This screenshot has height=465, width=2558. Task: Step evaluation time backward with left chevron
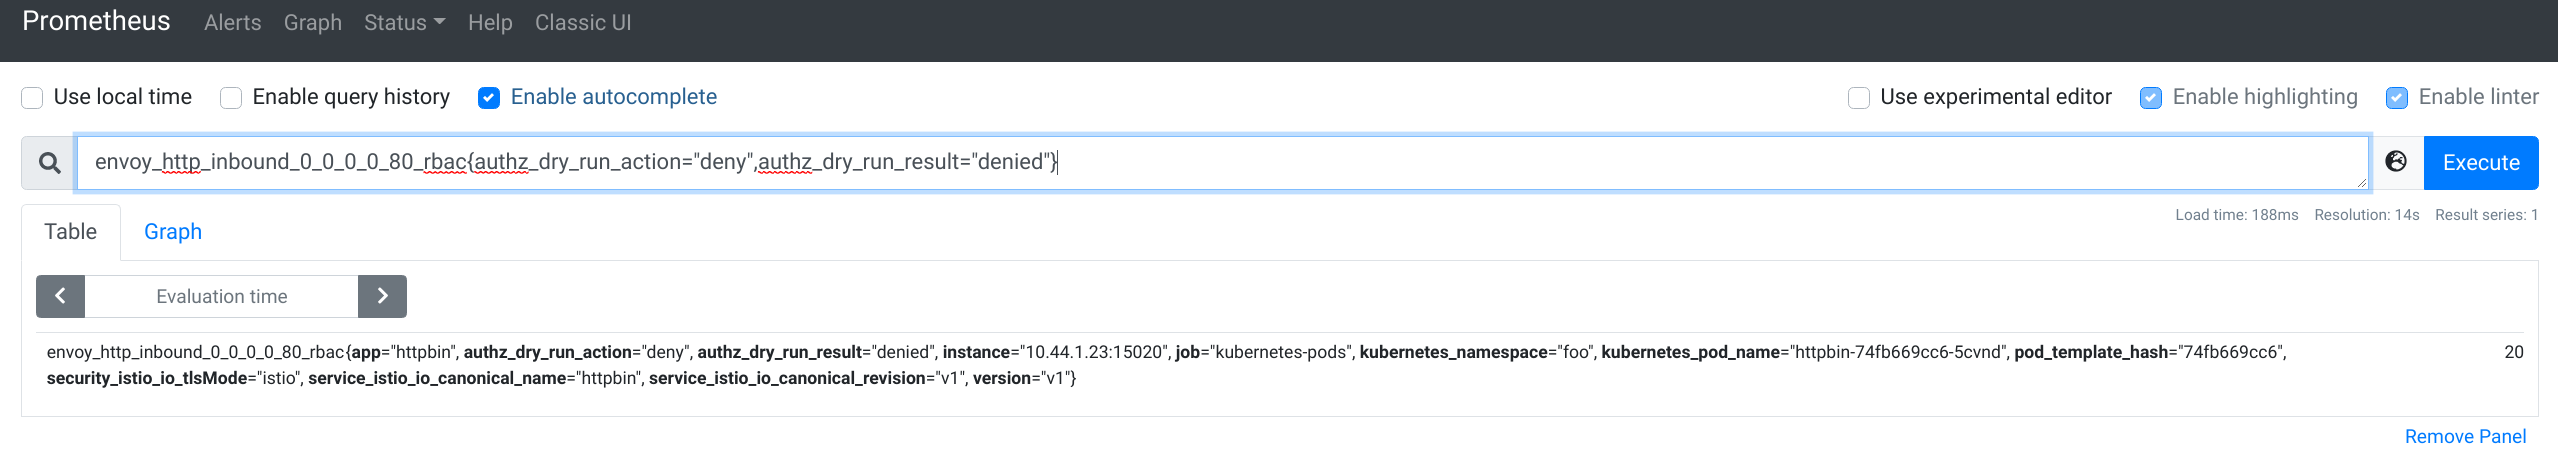(60, 296)
